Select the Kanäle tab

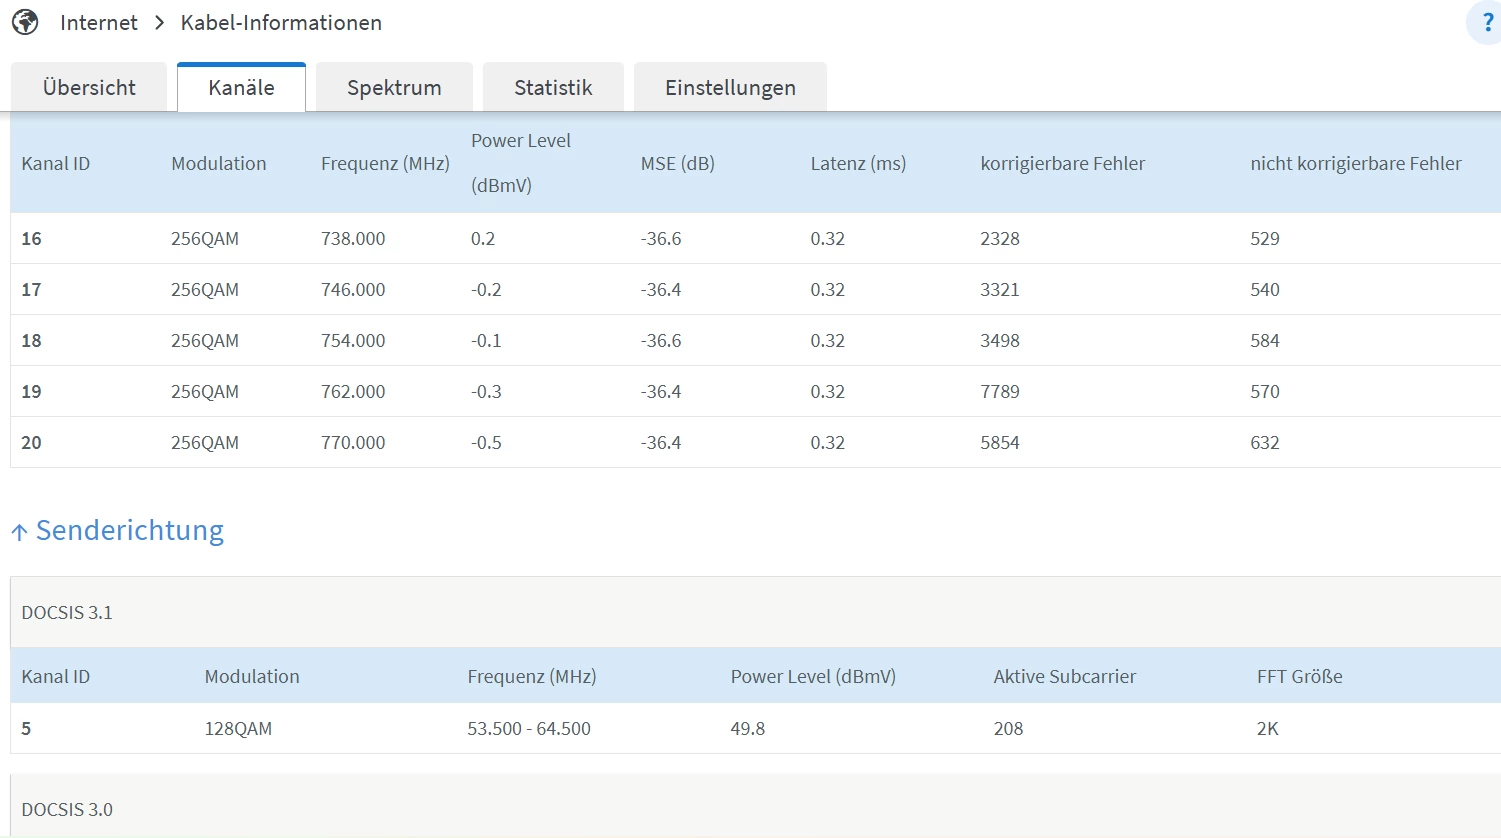pyautogui.click(x=241, y=88)
